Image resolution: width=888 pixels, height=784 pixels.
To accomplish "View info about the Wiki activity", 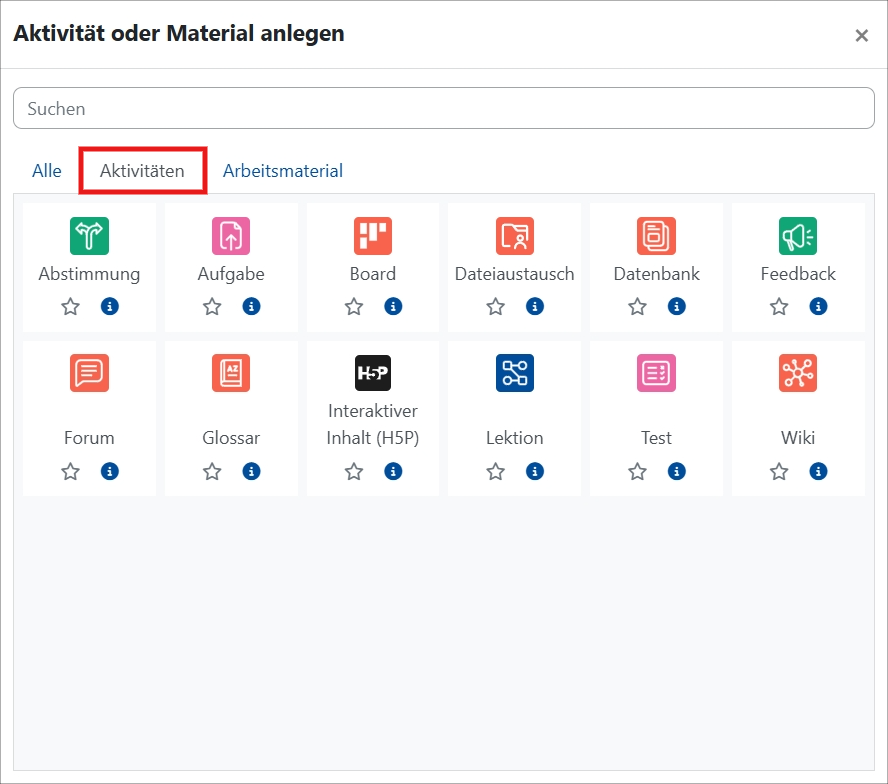I will [x=818, y=470].
